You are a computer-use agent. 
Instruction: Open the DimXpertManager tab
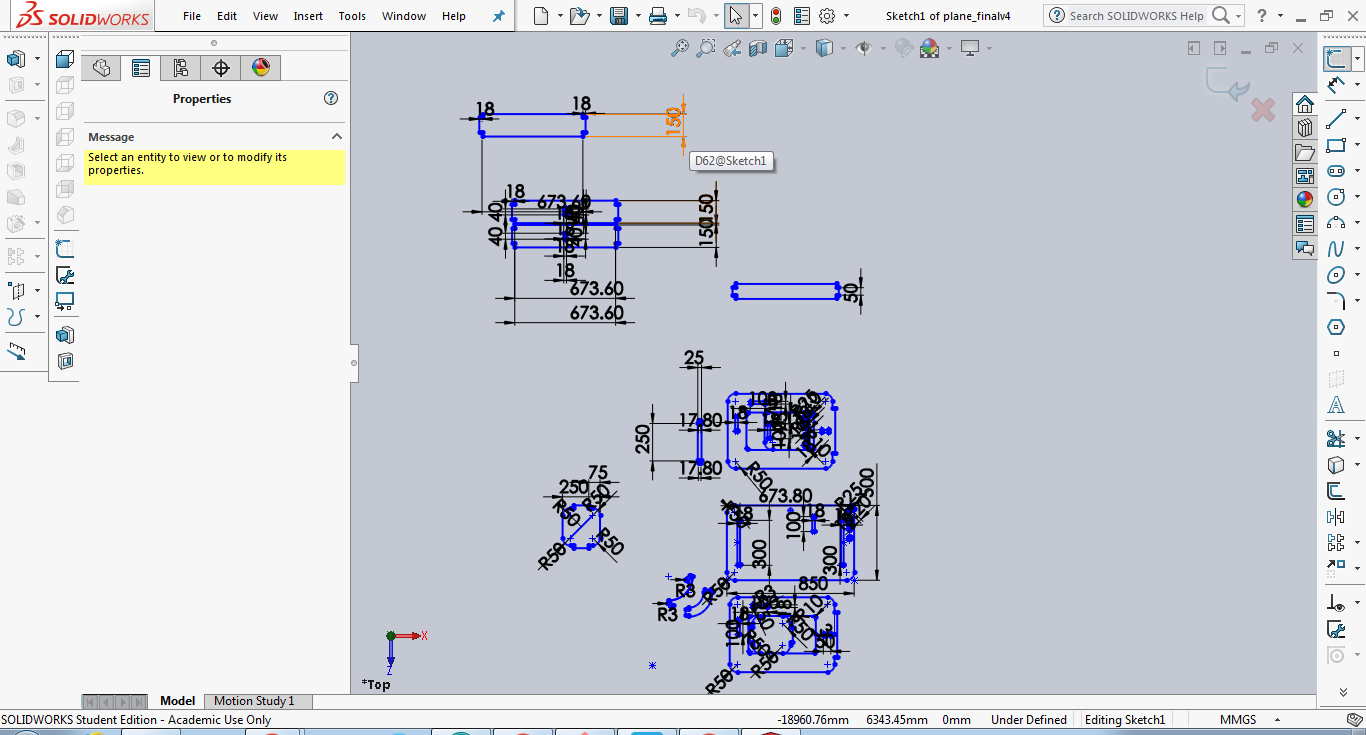221,68
